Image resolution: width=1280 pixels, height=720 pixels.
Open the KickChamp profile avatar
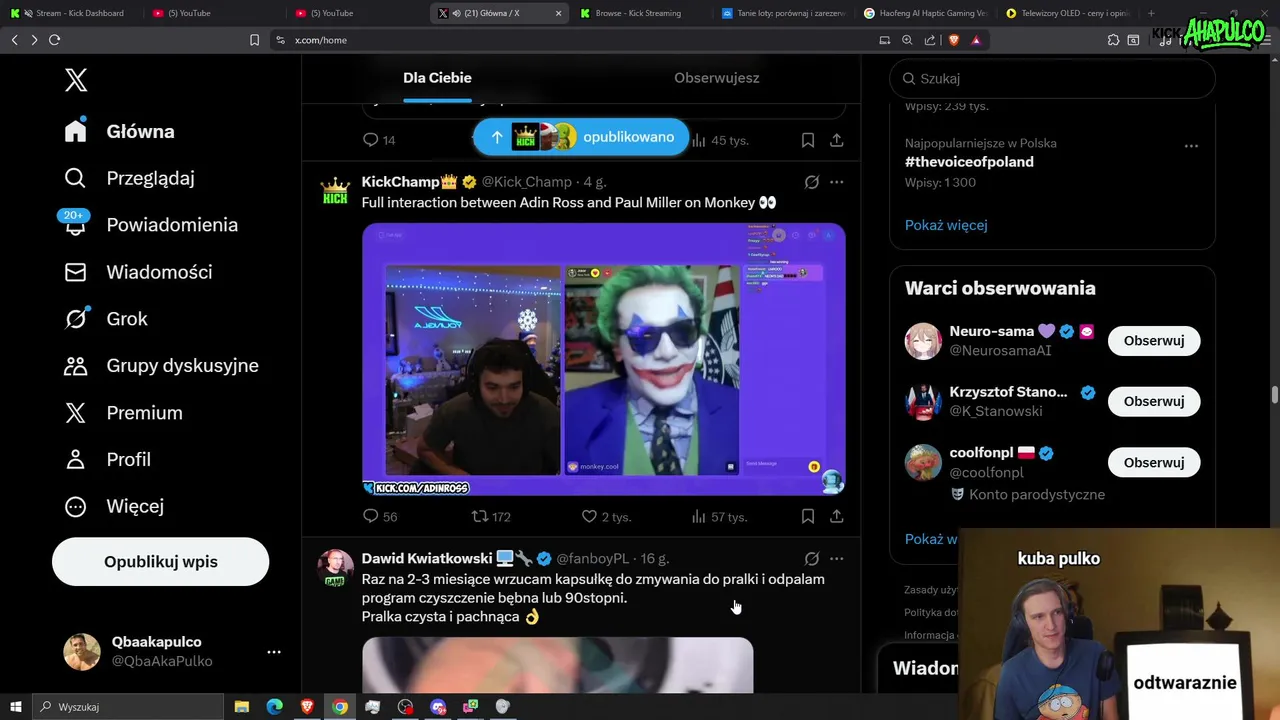tap(335, 190)
